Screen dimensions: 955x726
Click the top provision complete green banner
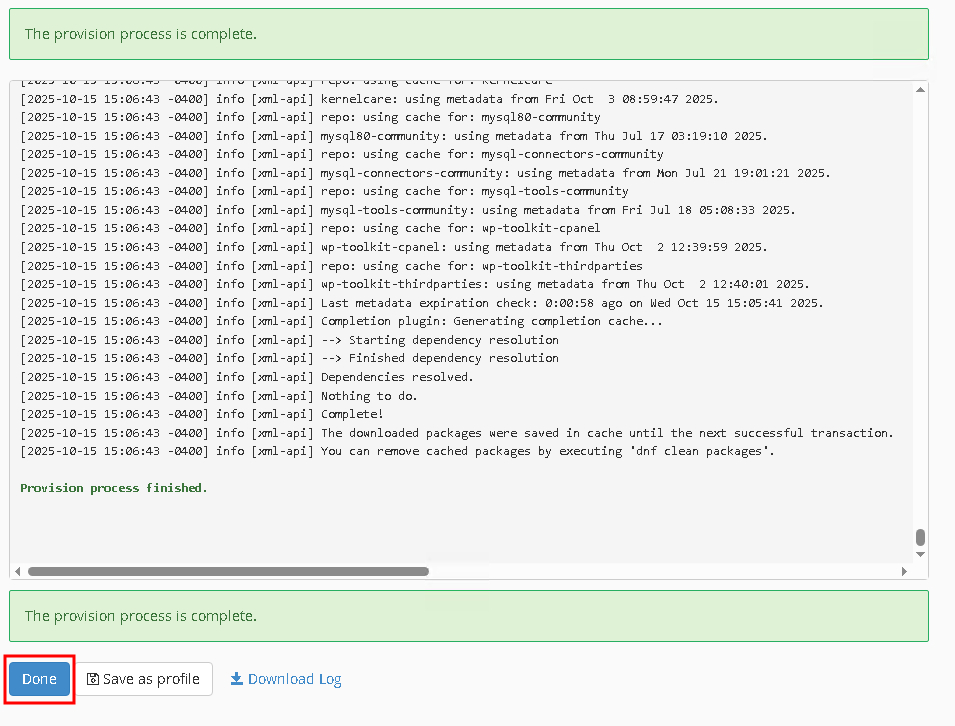click(468, 34)
